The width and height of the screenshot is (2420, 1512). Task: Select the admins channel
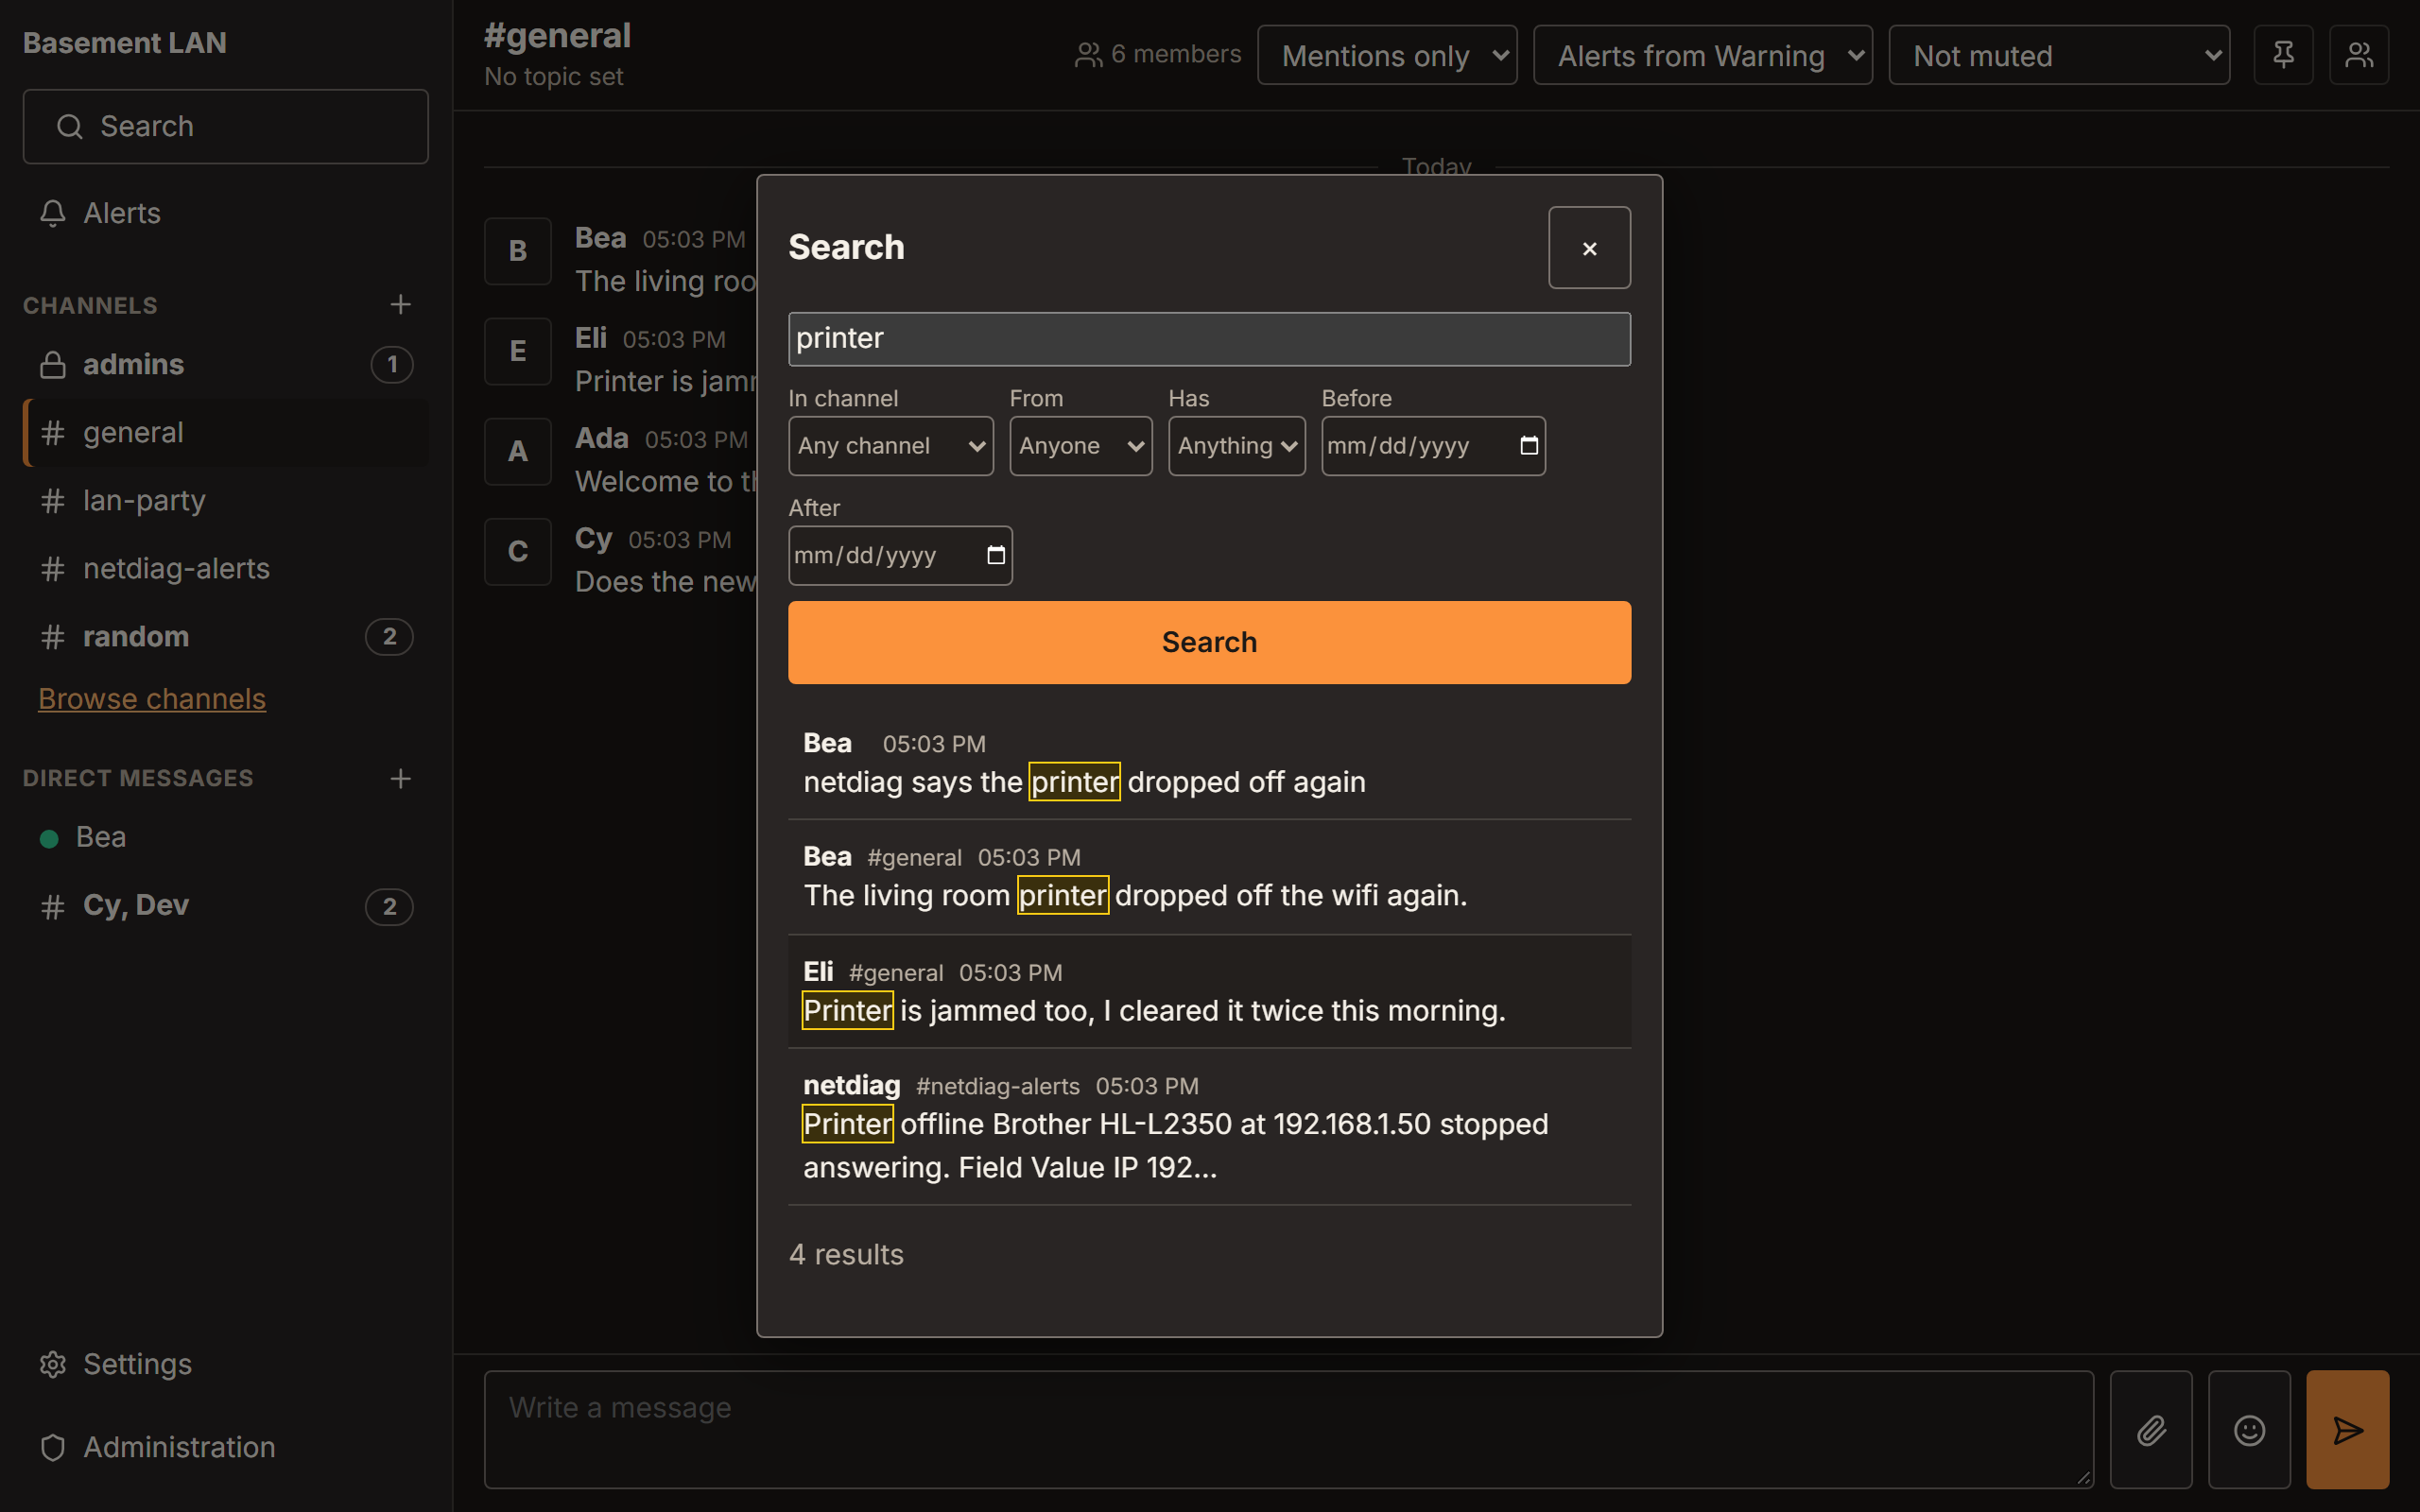[x=226, y=364]
